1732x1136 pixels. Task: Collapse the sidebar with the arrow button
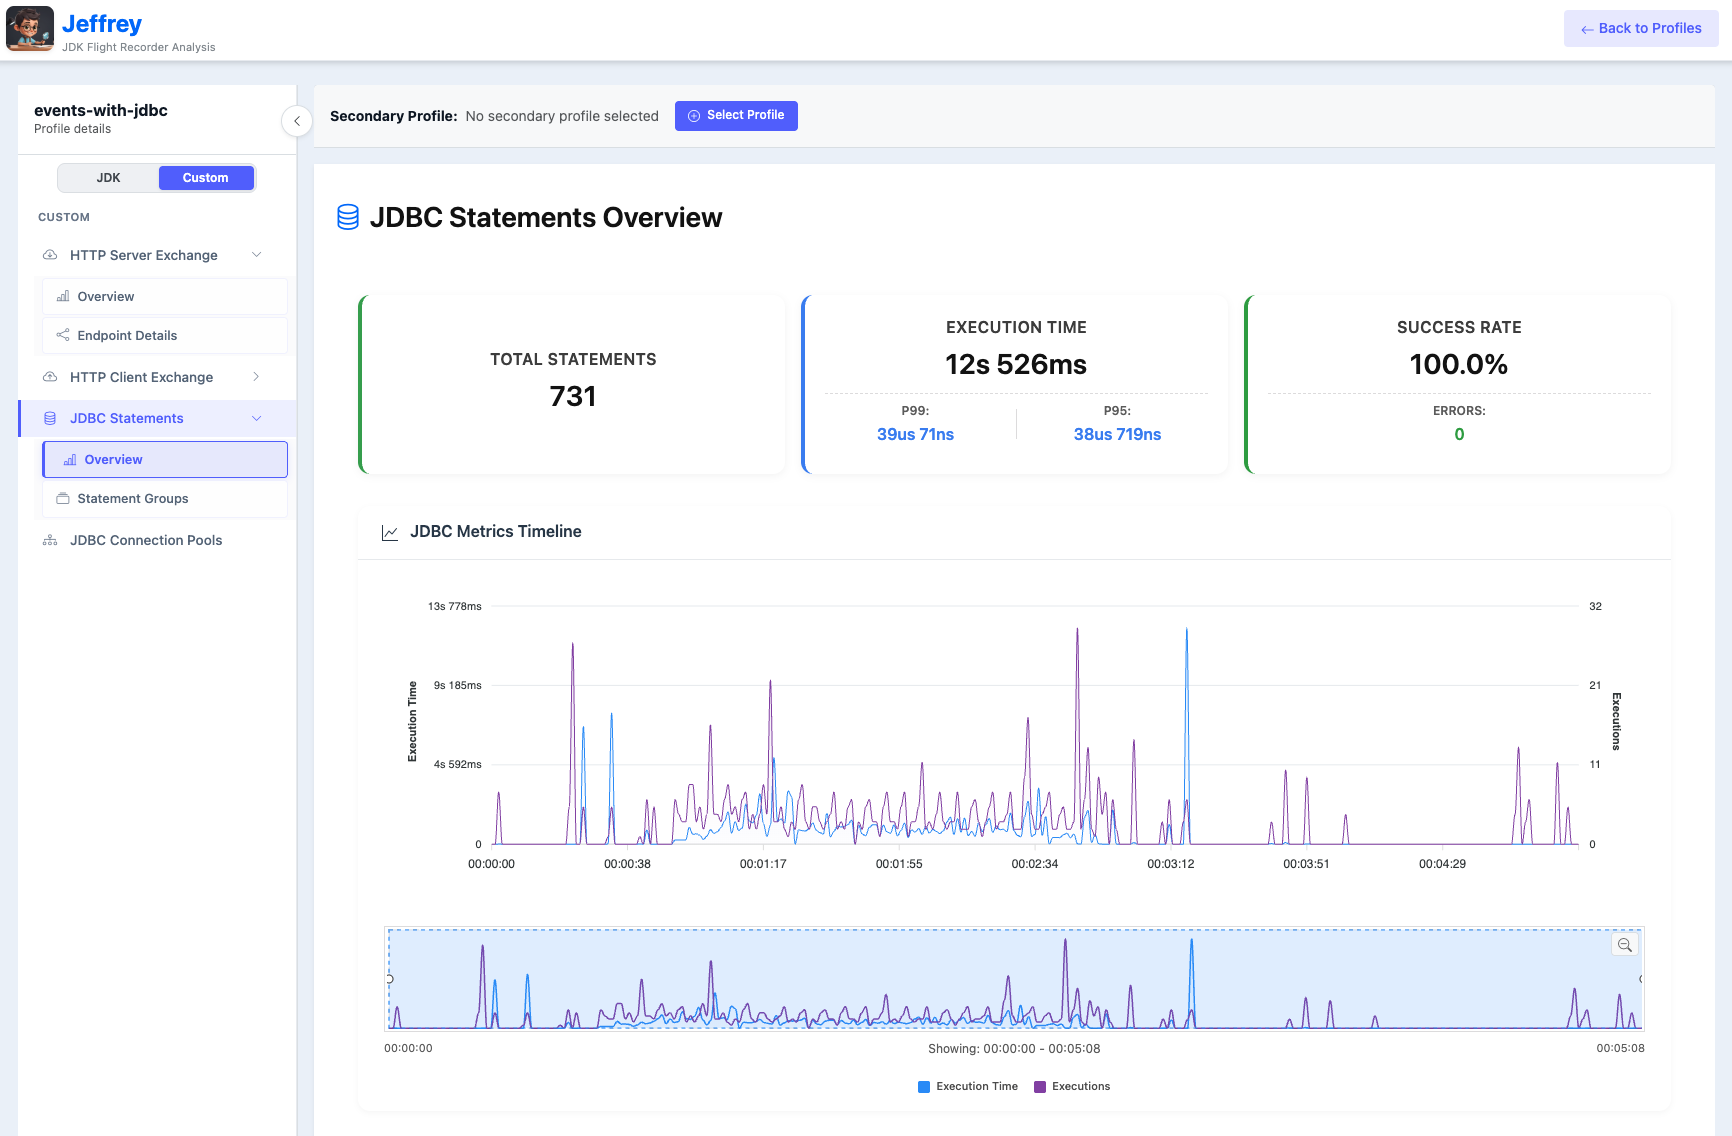[x=297, y=120]
